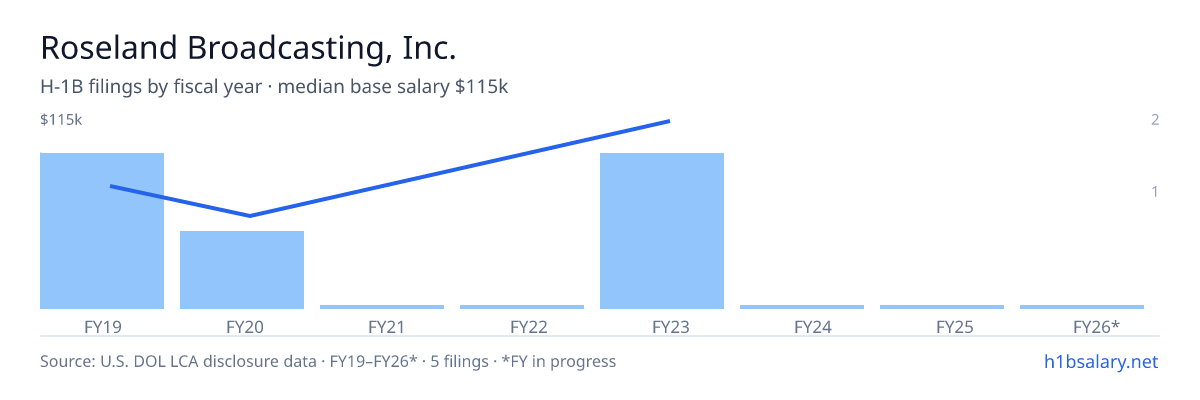This screenshot has height=400, width=1200.
Task: Click the FY24 small bar stub
Action: click(802, 307)
